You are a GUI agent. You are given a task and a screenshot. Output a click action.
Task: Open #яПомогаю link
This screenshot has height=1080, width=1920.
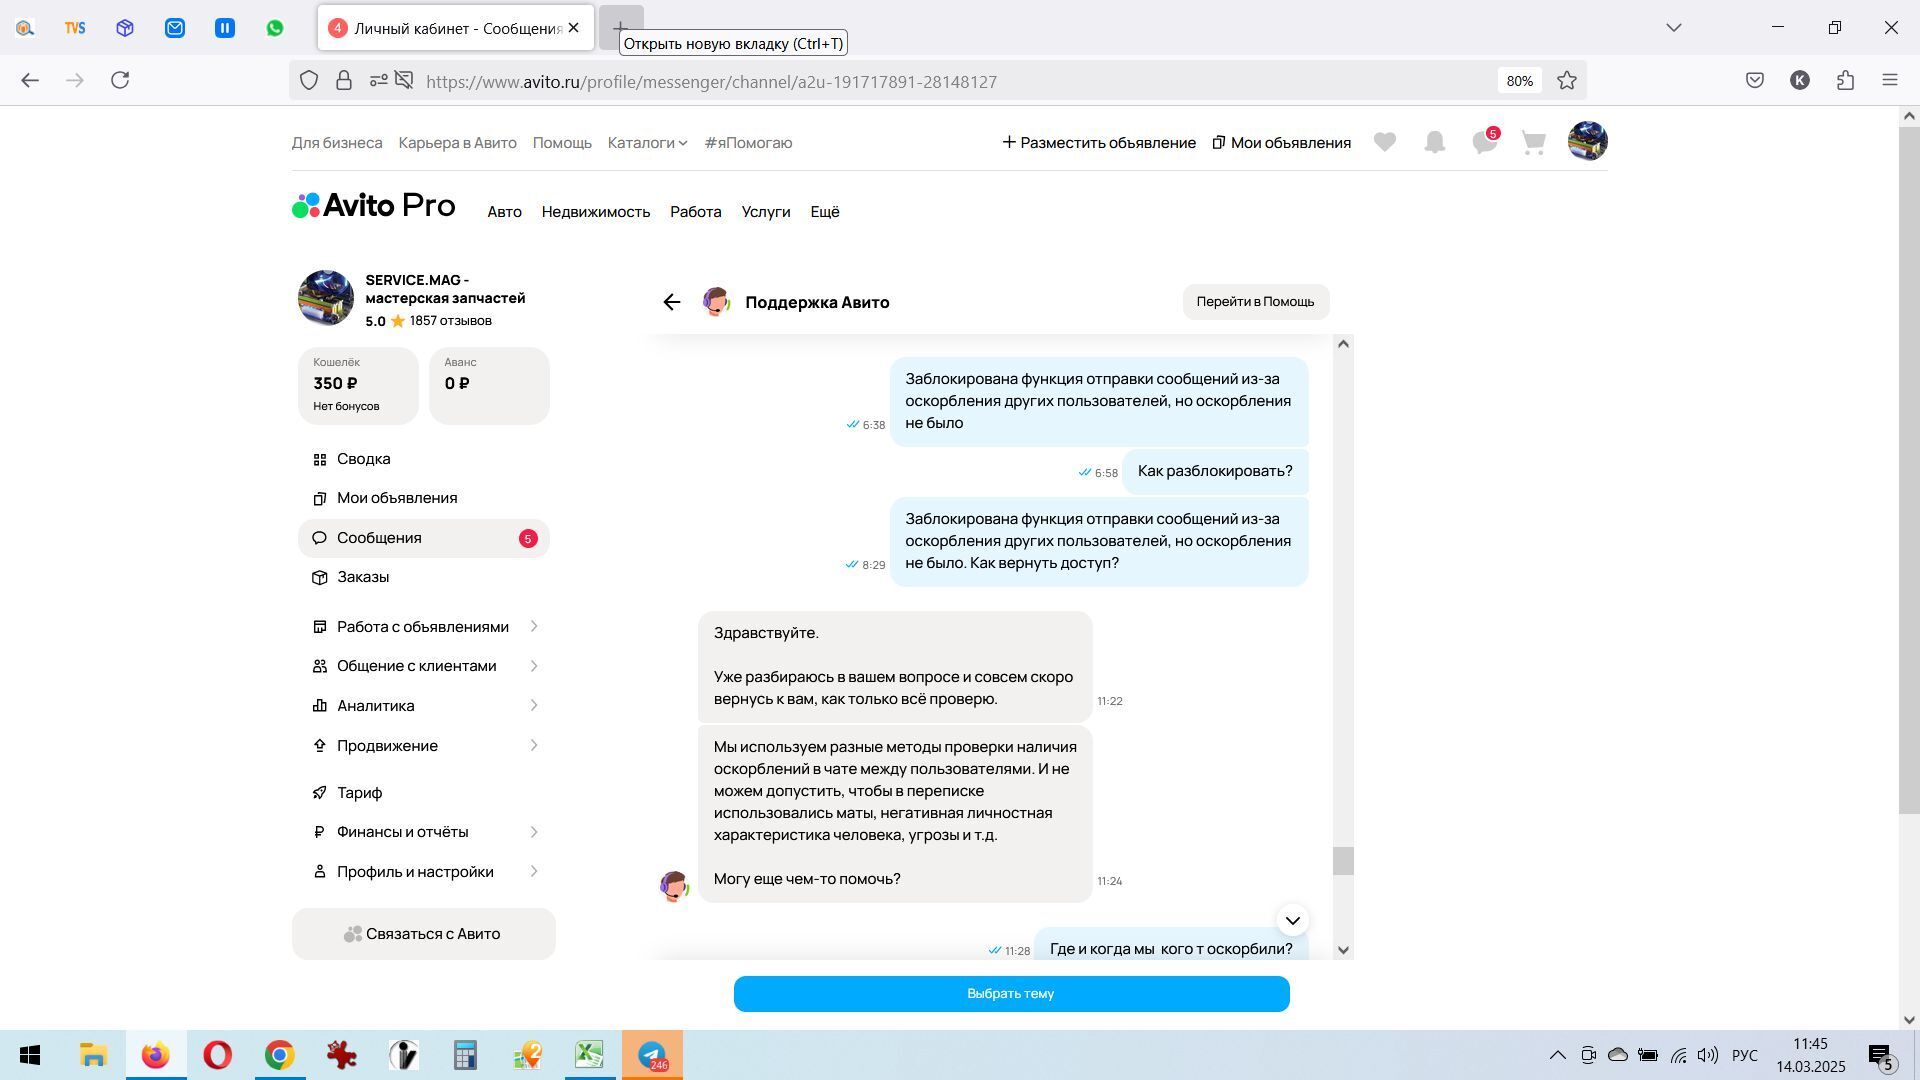coord(748,143)
